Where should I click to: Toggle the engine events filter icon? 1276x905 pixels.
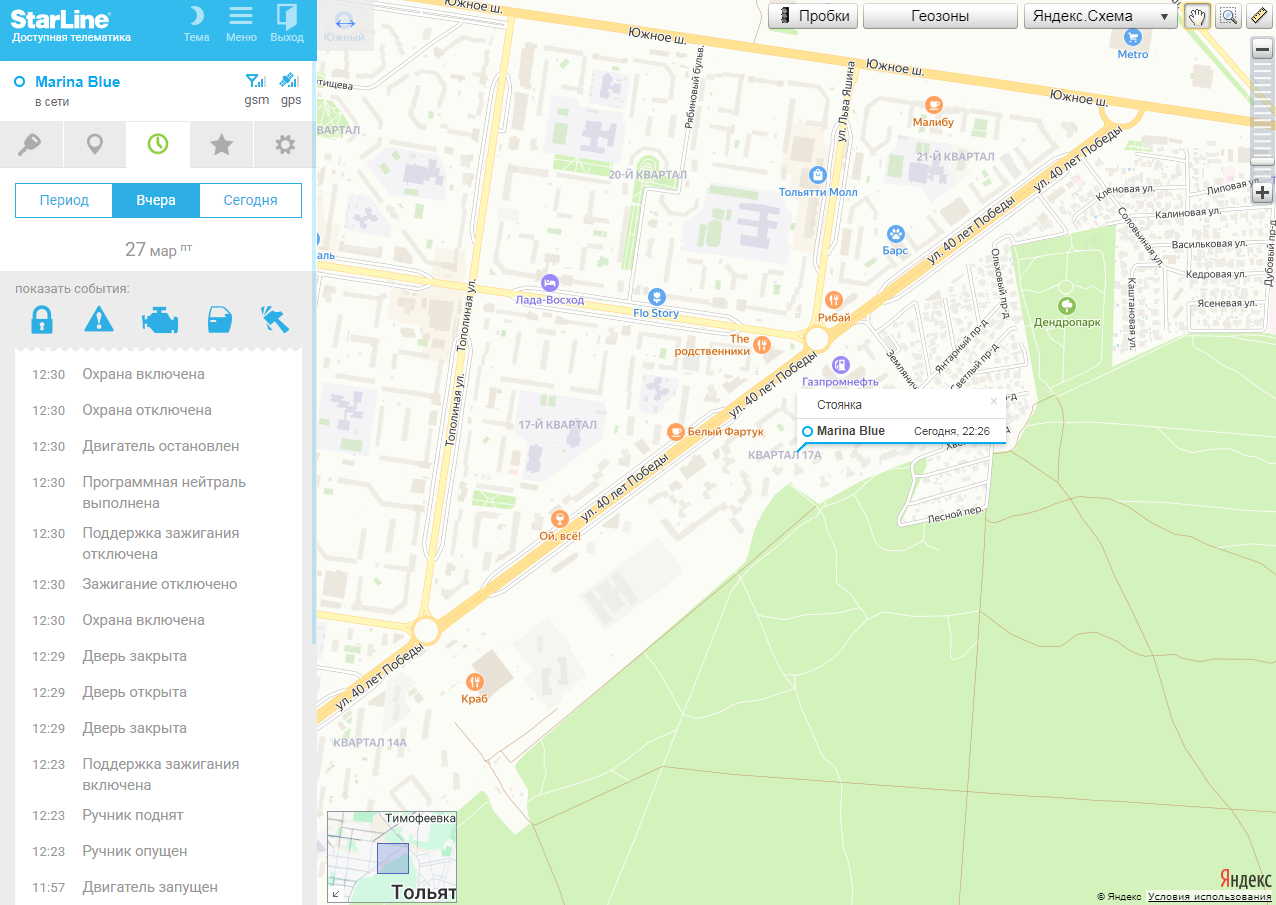pos(159,320)
